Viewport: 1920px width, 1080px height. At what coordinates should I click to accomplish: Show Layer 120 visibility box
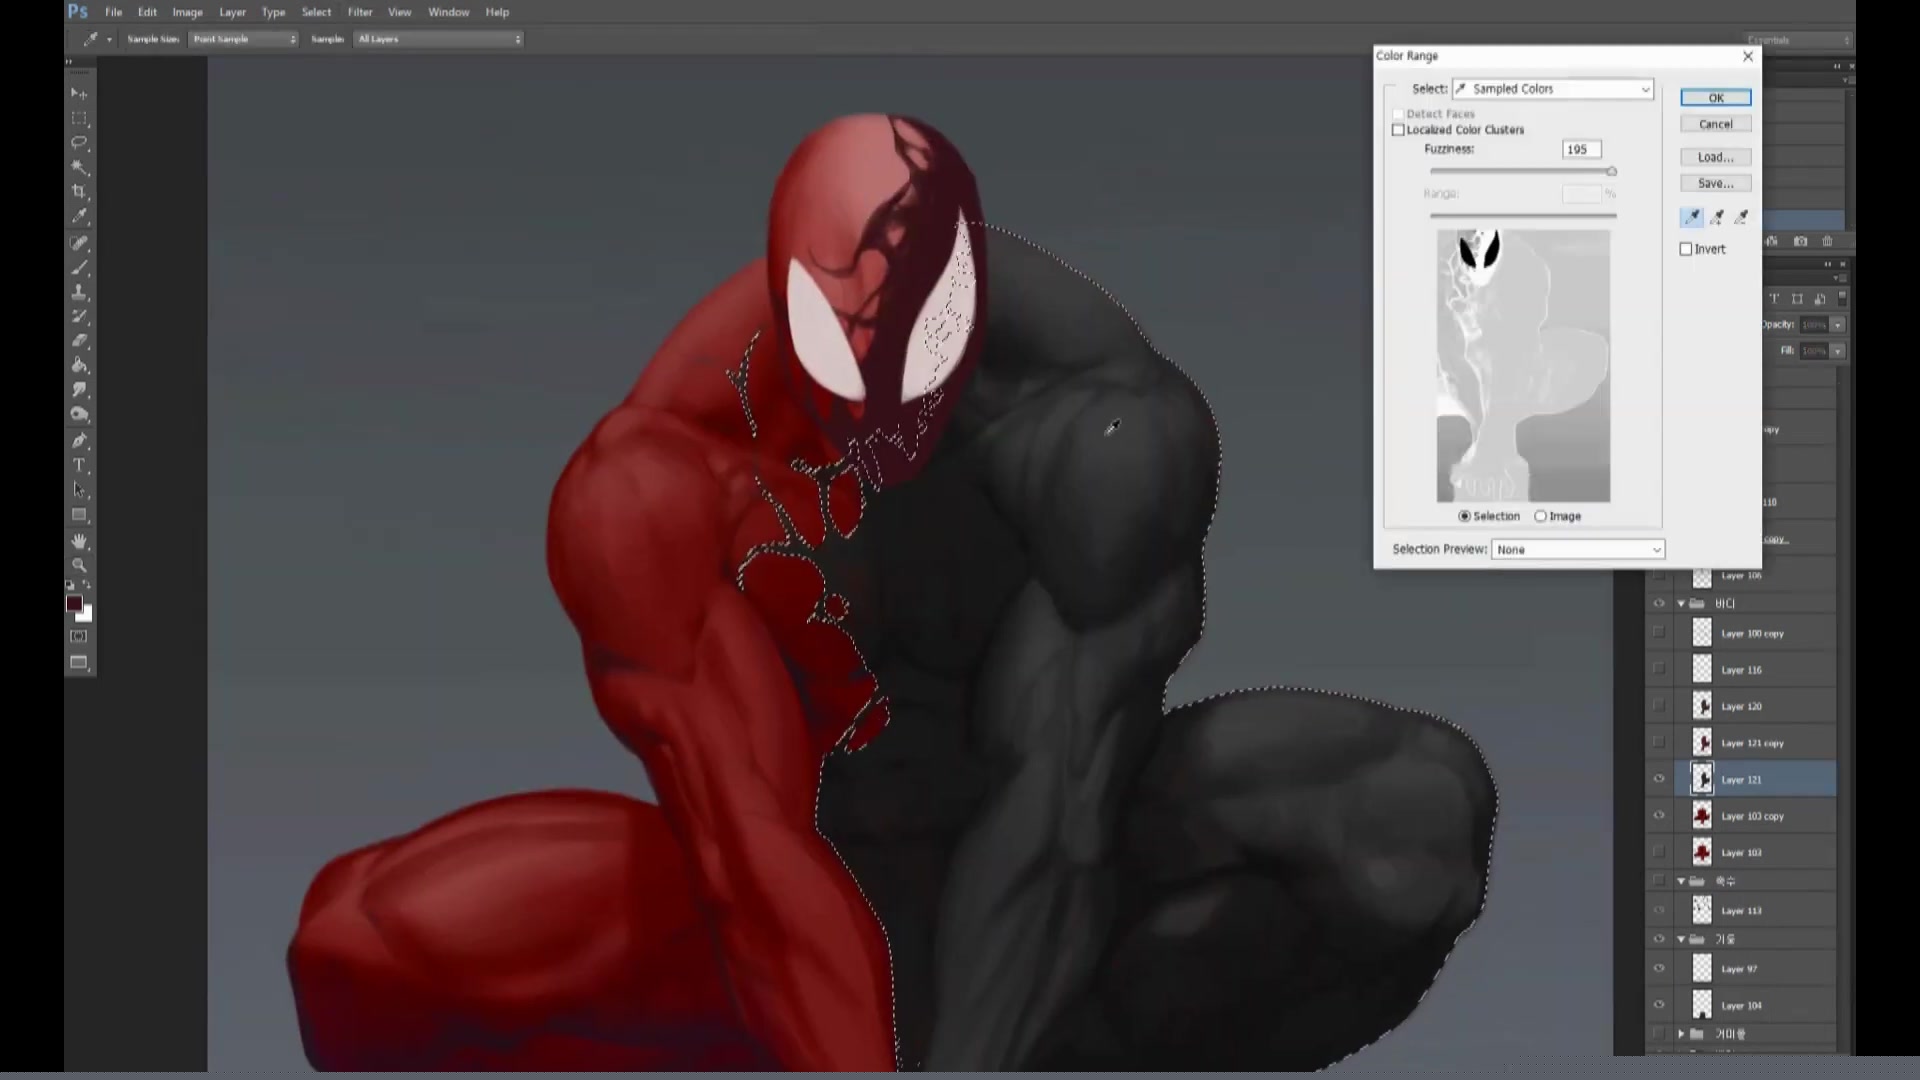(1659, 706)
